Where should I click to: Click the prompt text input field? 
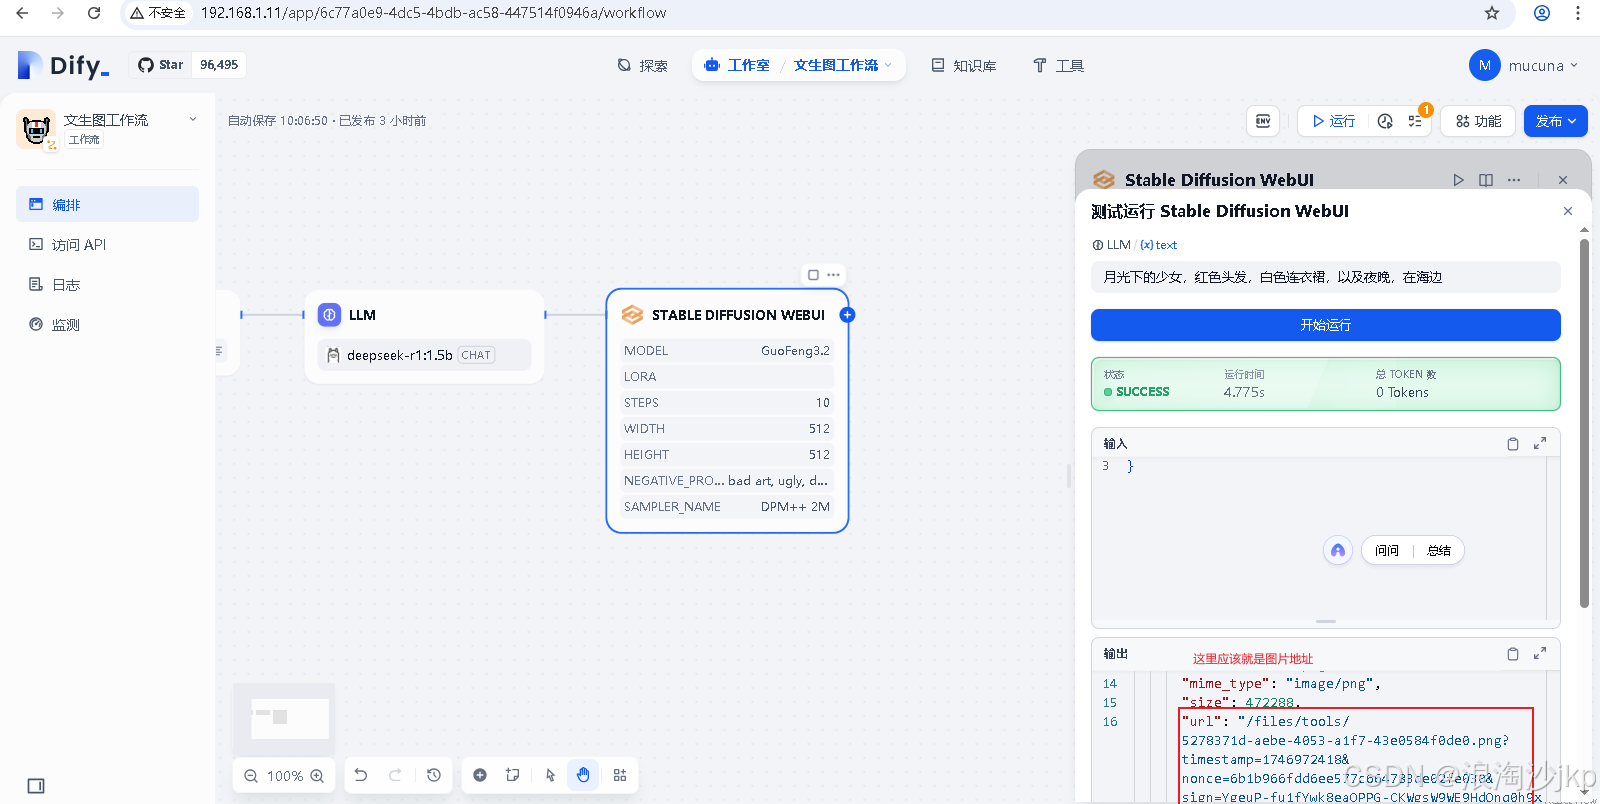pyautogui.click(x=1326, y=277)
